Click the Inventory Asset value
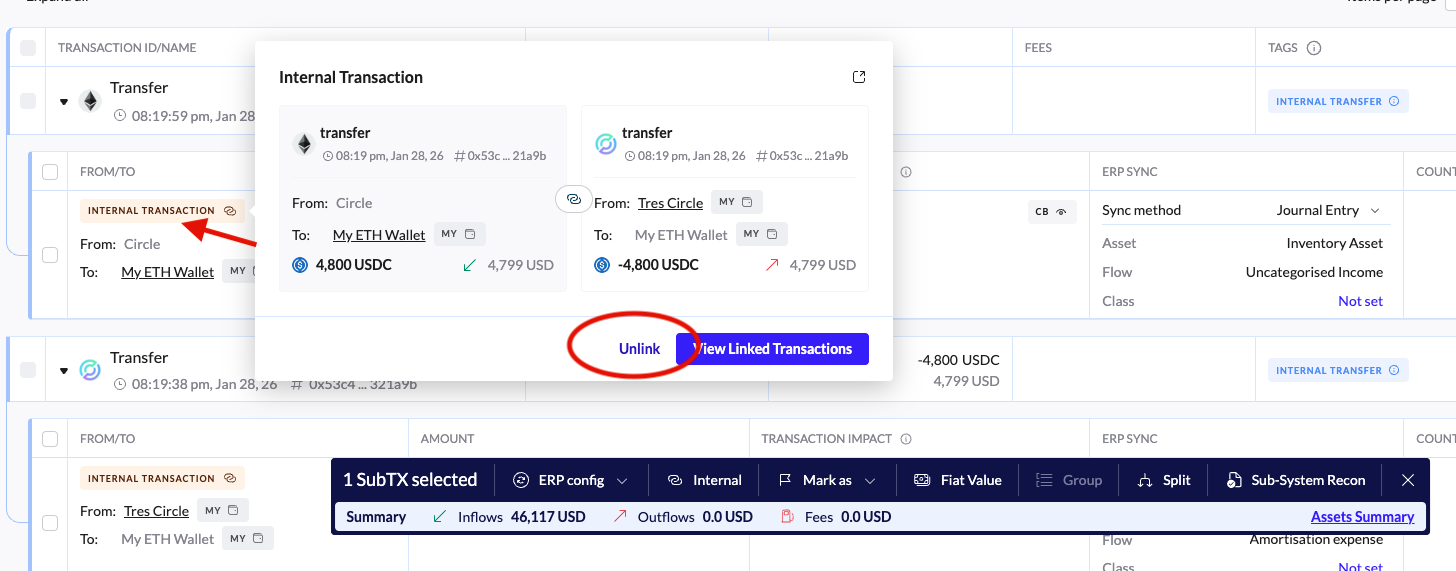Viewport: 1456px width, 571px height. pyautogui.click(x=1334, y=243)
